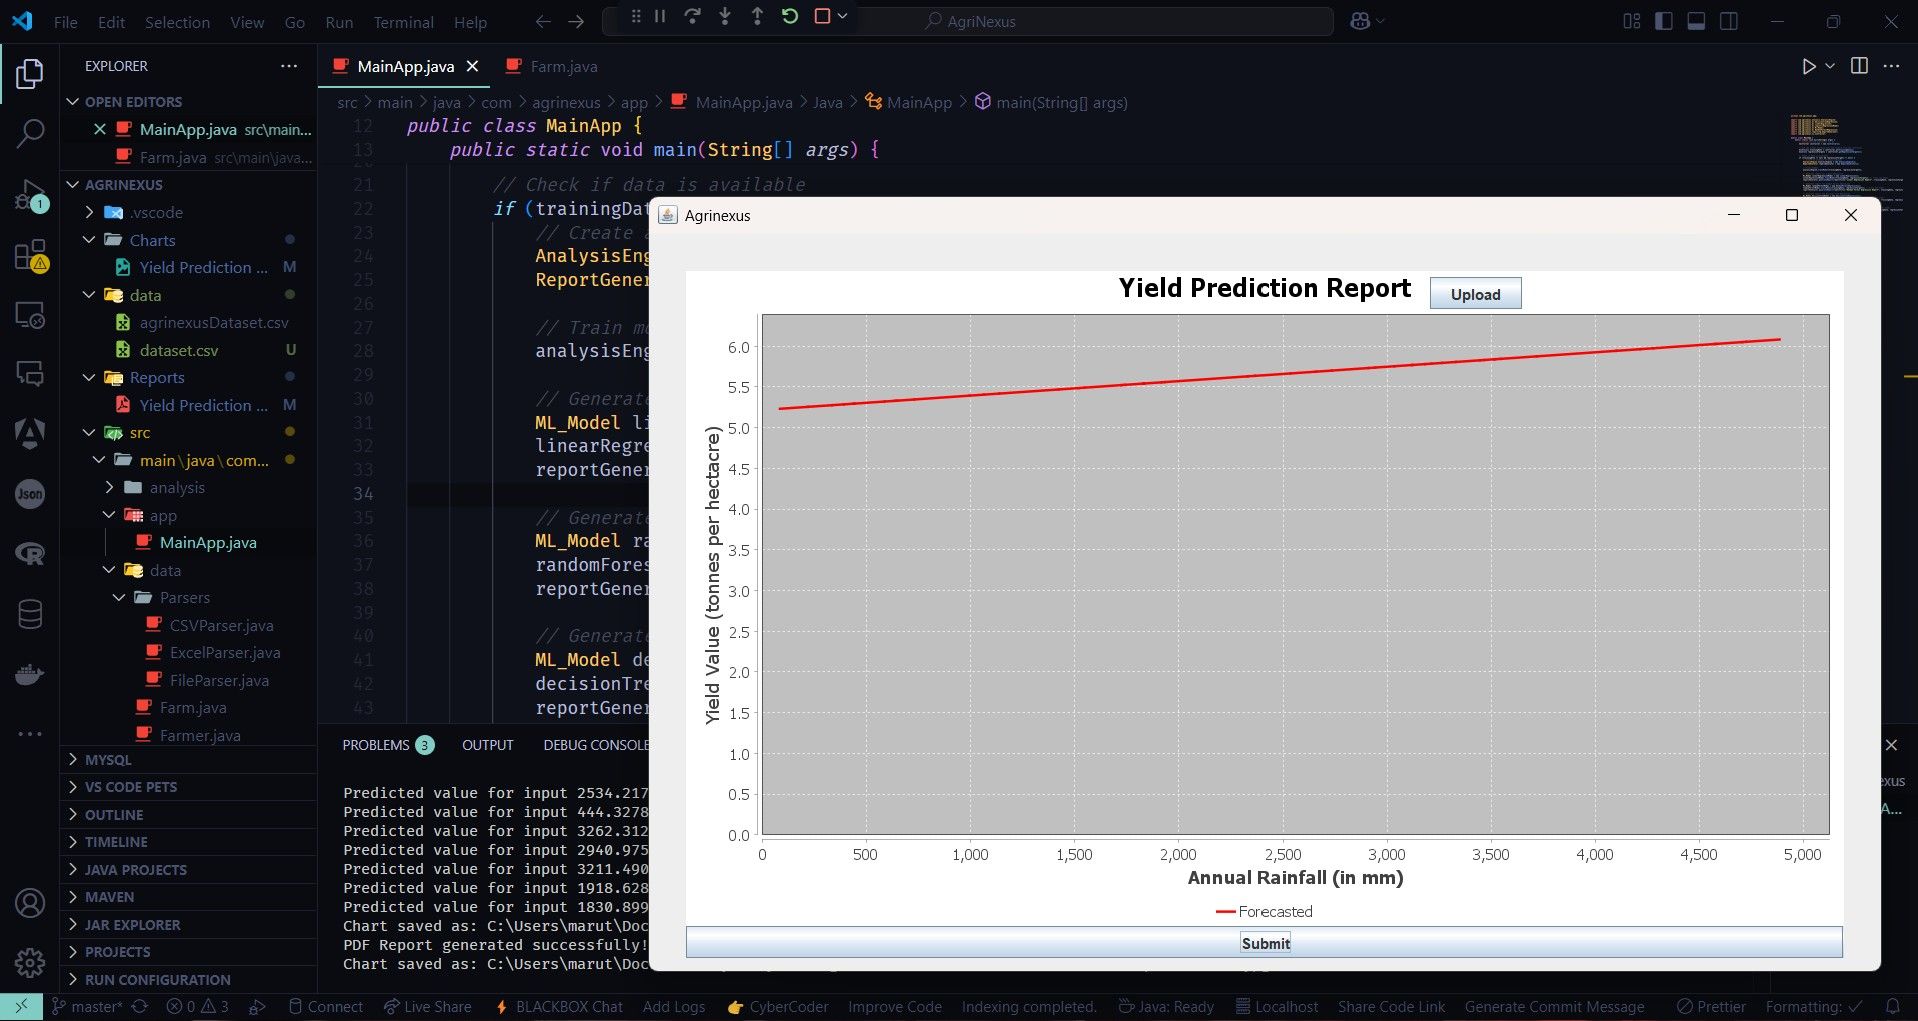Toggle the primary side bar layout

pyautogui.click(x=1664, y=21)
